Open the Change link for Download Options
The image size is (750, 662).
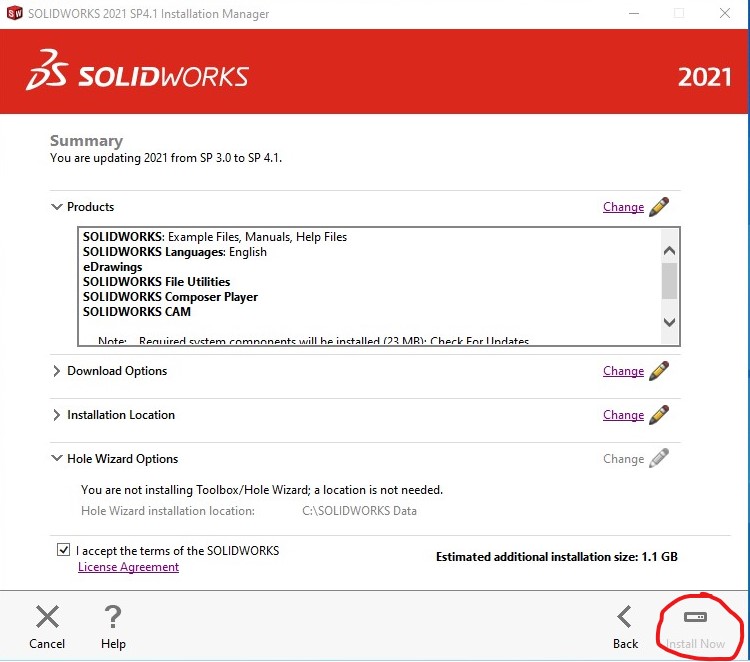pyautogui.click(x=623, y=371)
